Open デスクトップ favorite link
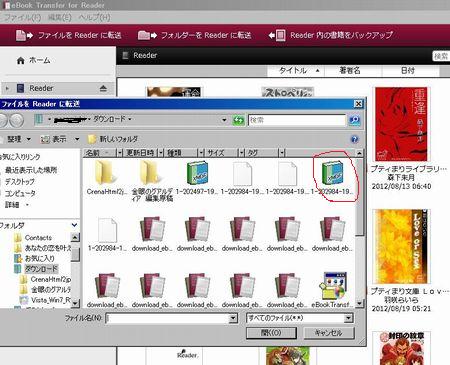 pos(20,182)
